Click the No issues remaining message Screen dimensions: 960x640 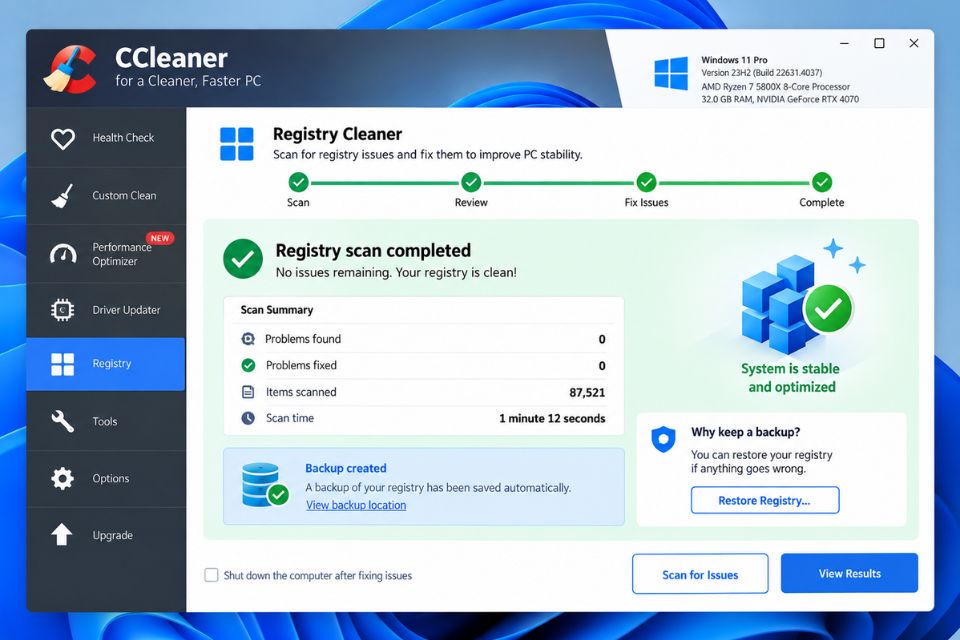[396, 273]
